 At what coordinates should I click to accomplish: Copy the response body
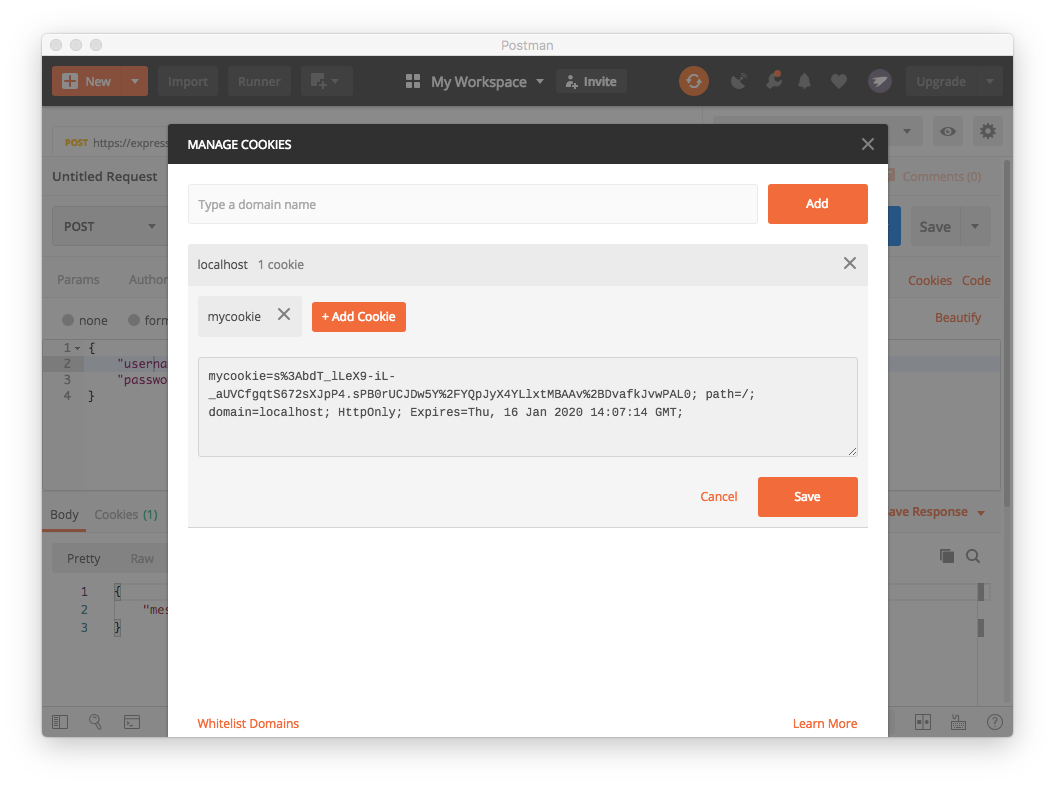click(x=947, y=556)
